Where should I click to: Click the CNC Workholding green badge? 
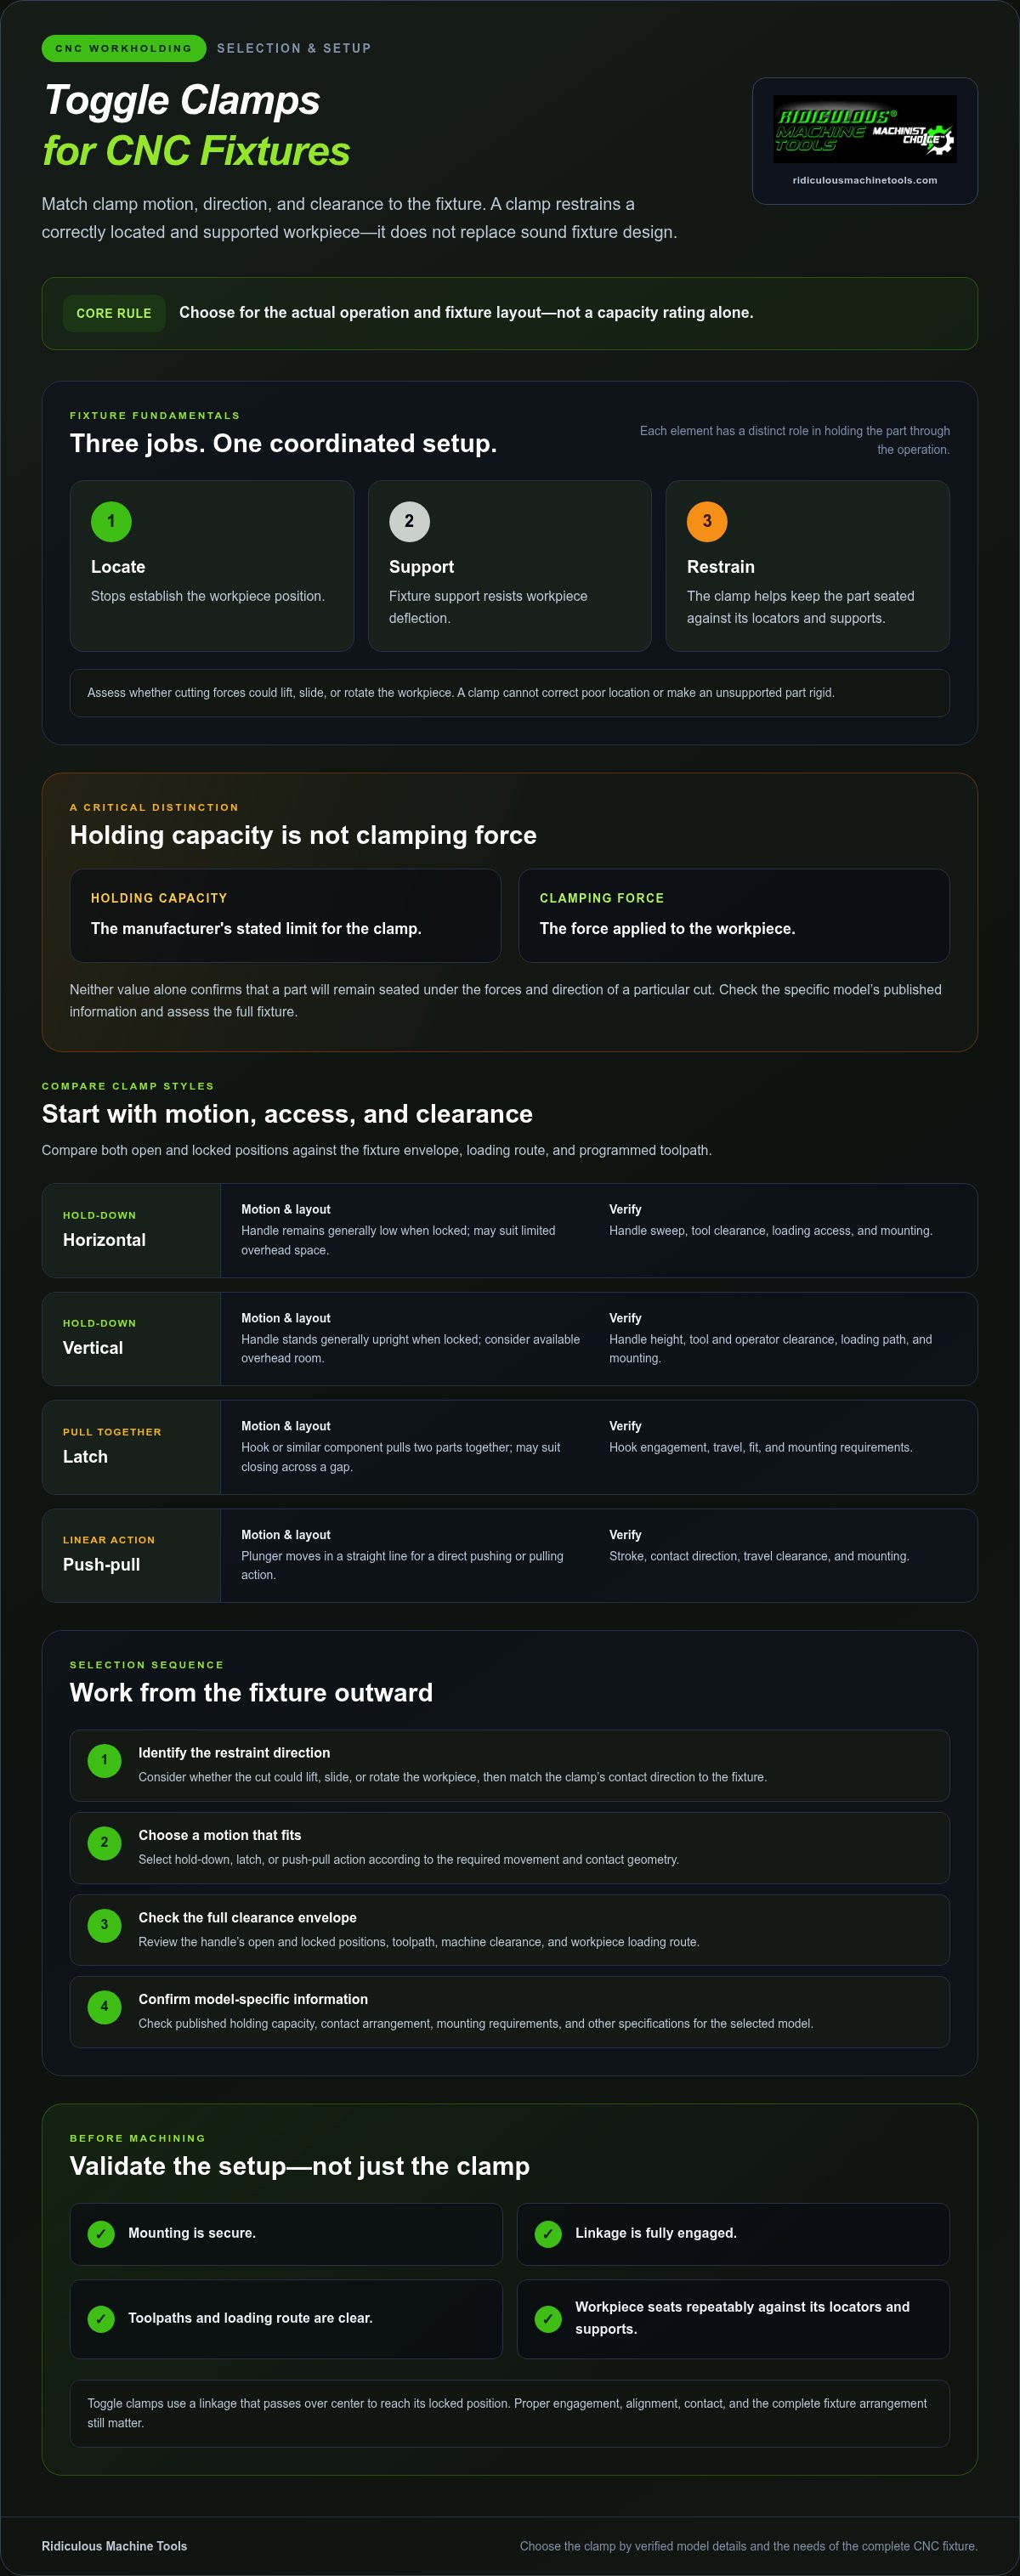(x=124, y=48)
